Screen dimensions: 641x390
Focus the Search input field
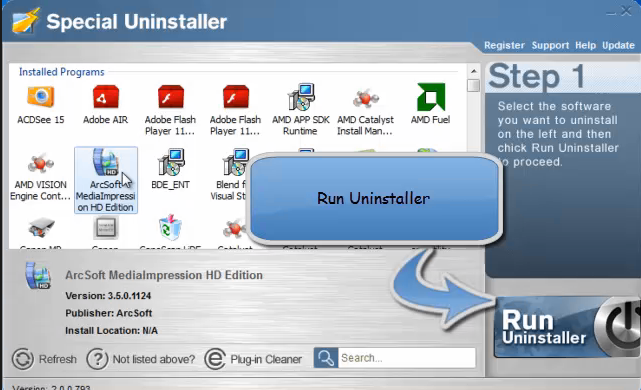tap(407, 358)
